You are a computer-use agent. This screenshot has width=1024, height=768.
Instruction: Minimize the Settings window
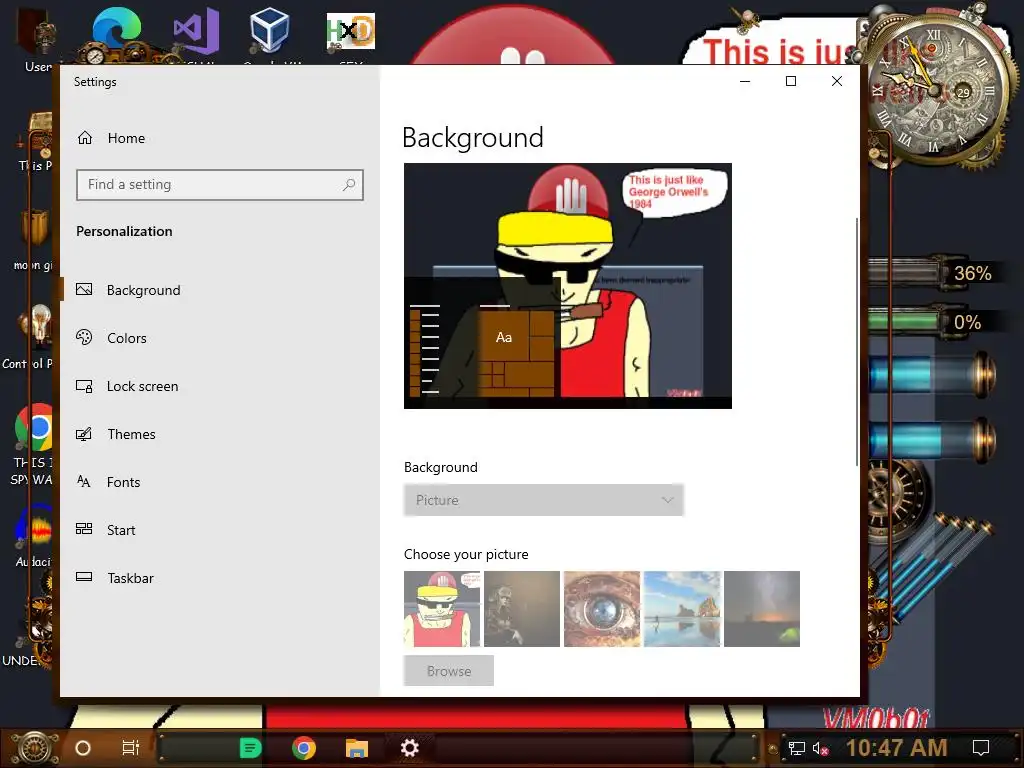(745, 82)
